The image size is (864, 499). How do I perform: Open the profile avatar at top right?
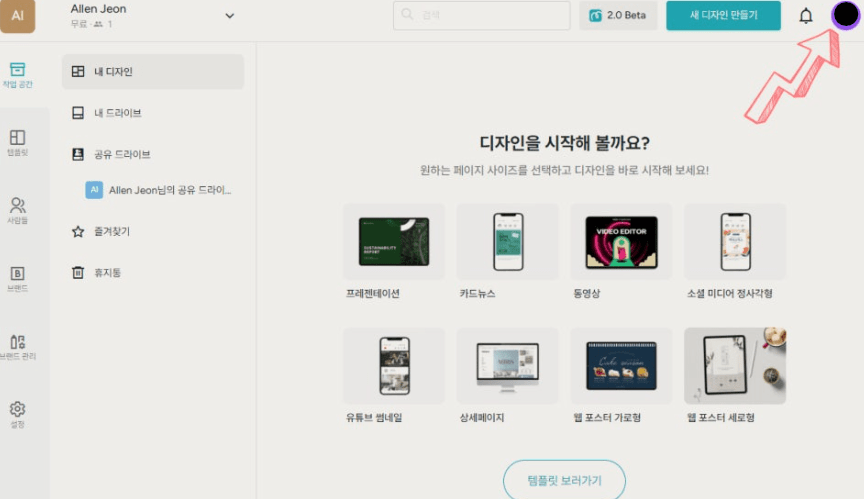coord(846,15)
